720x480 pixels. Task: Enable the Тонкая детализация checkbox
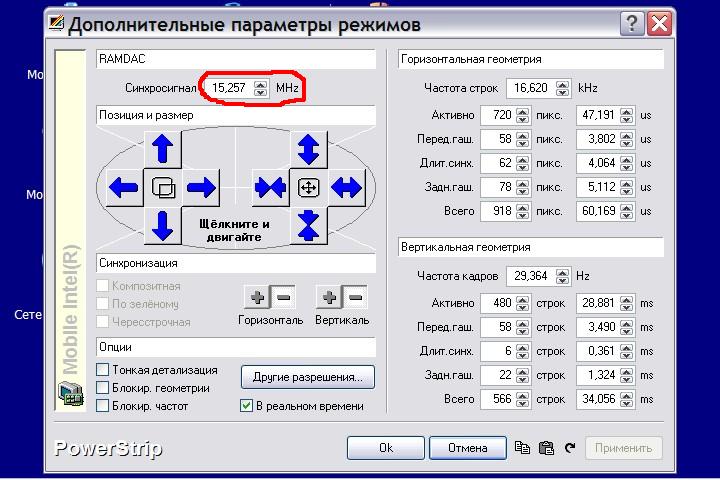click(x=103, y=370)
